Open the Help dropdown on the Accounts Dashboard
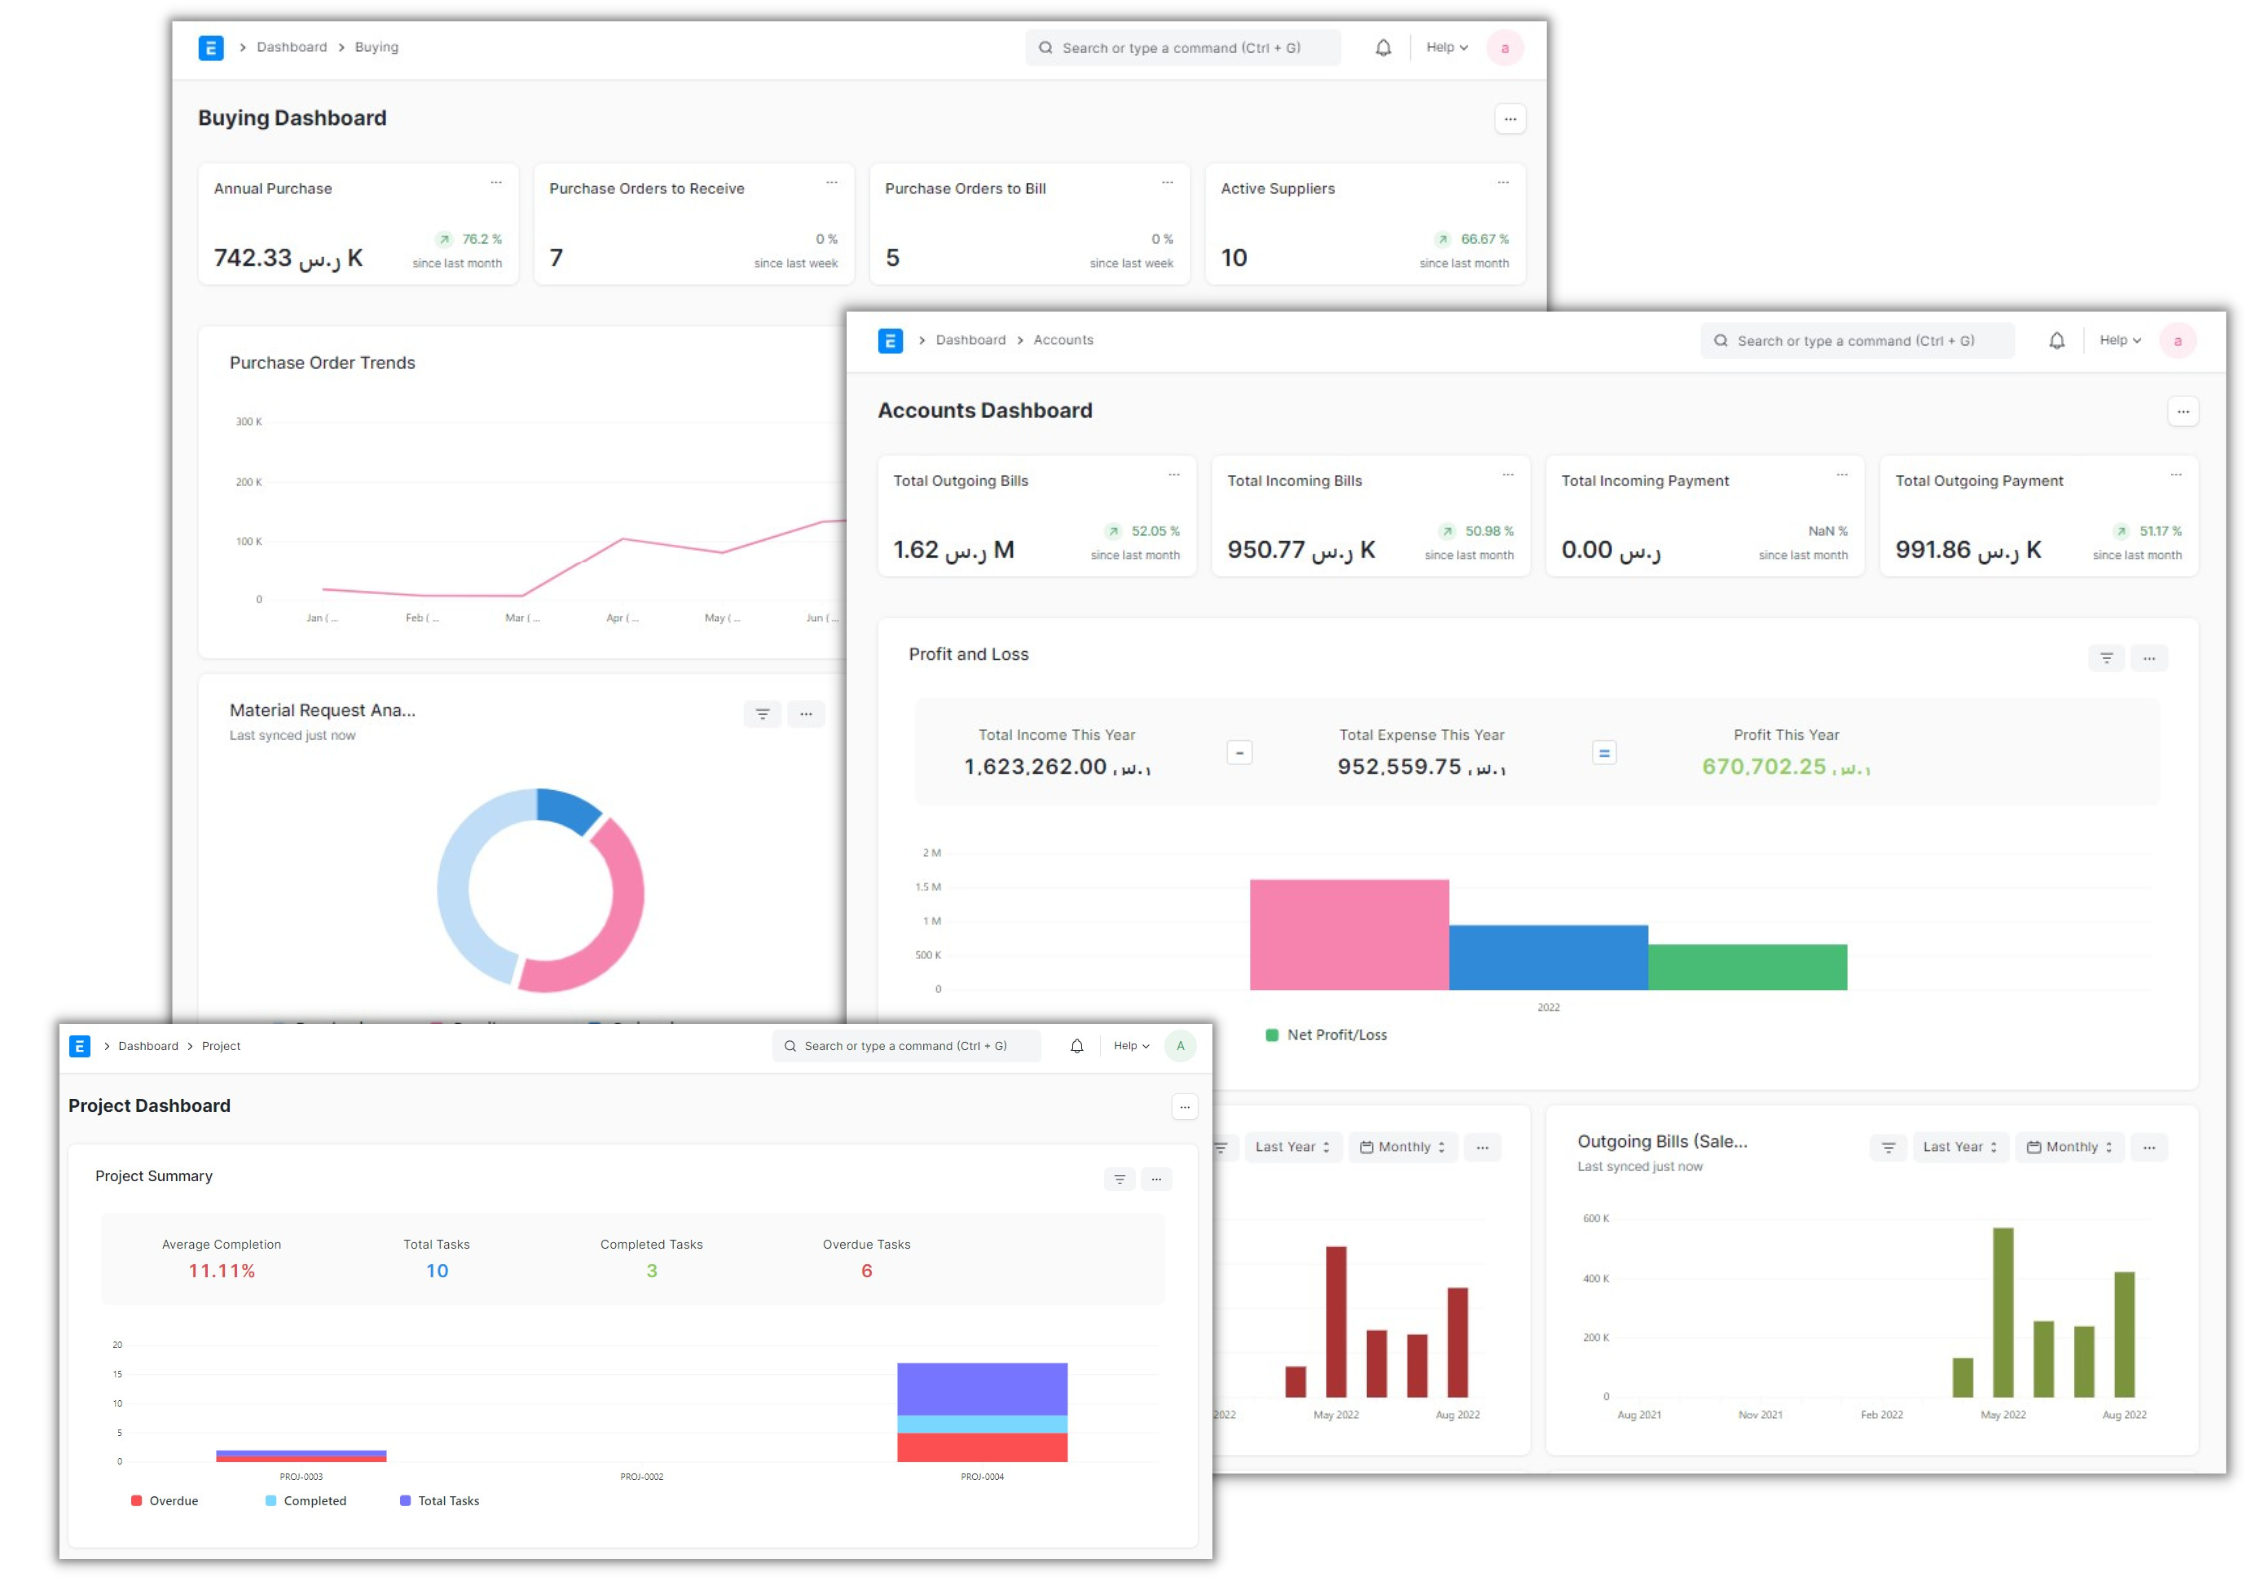The width and height of the screenshot is (2245, 1587). [x=2119, y=340]
